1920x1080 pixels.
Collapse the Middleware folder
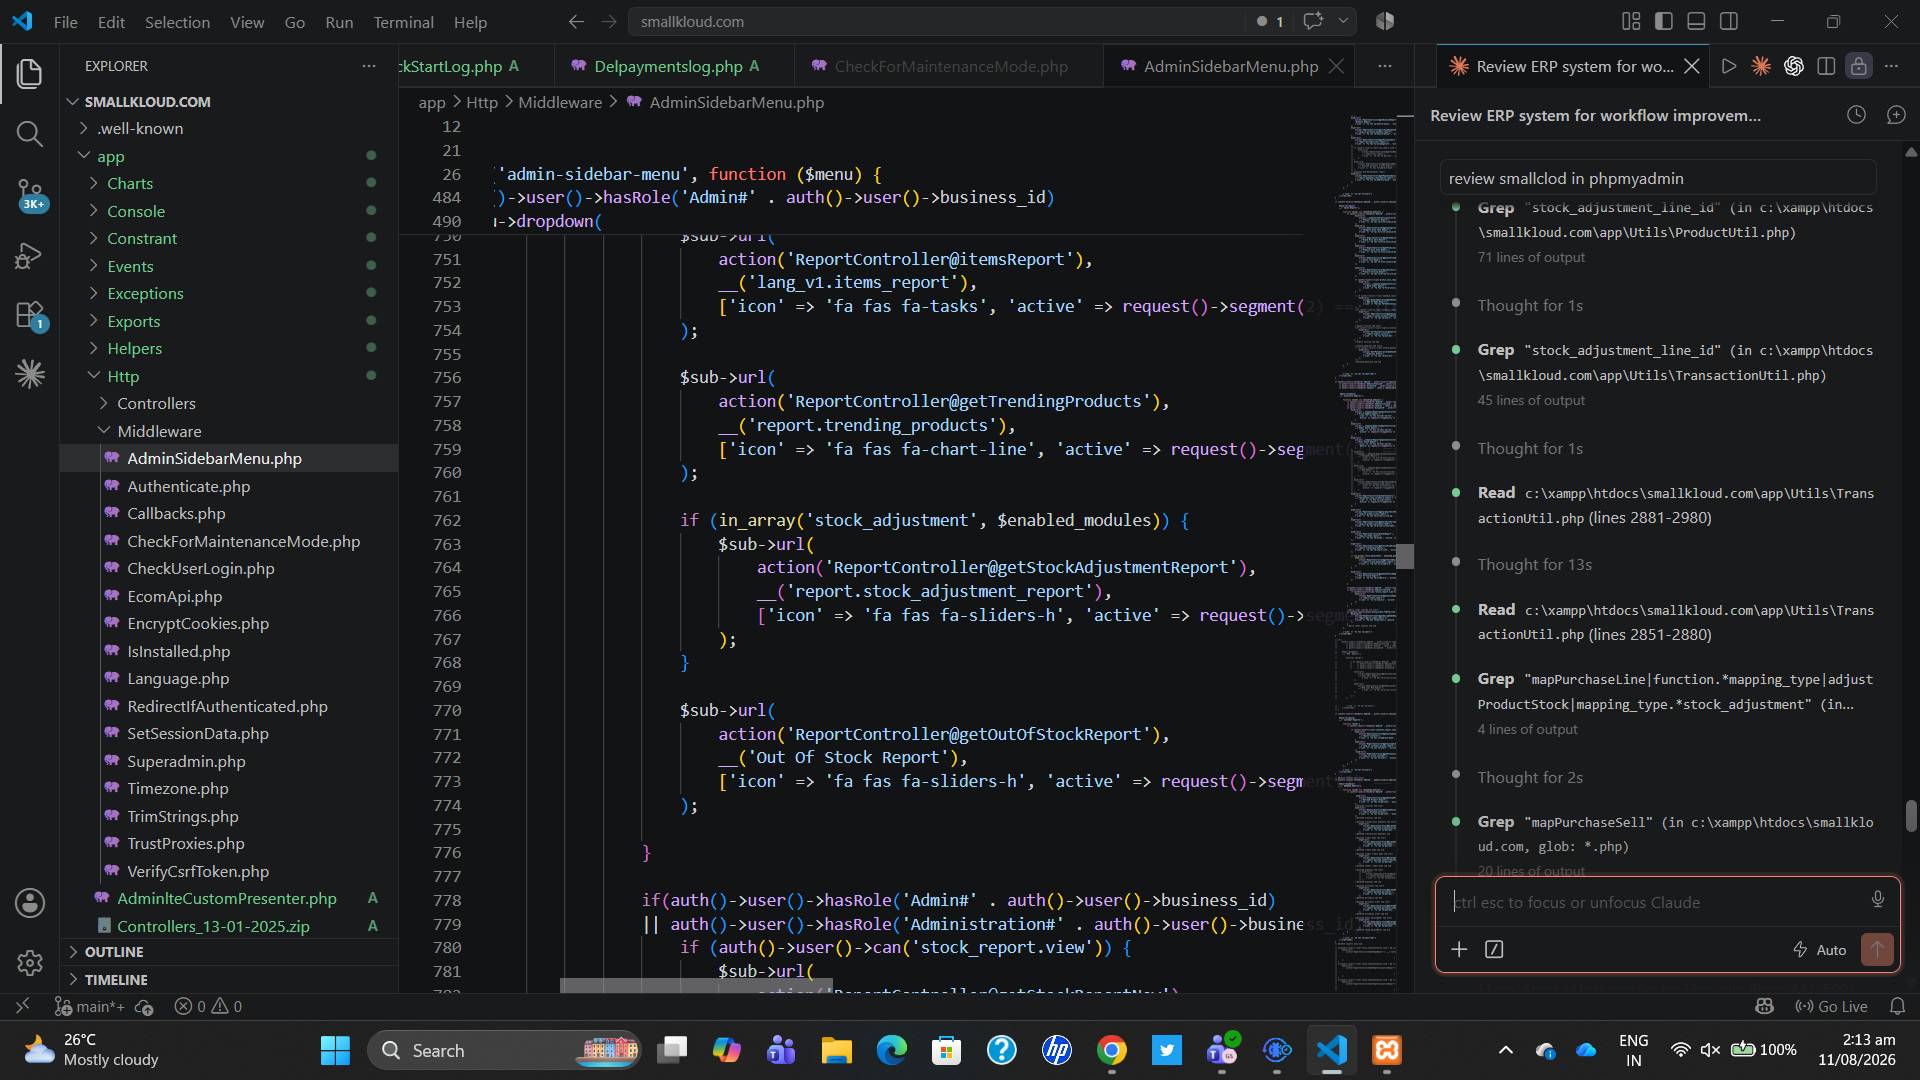[x=159, y=431]
